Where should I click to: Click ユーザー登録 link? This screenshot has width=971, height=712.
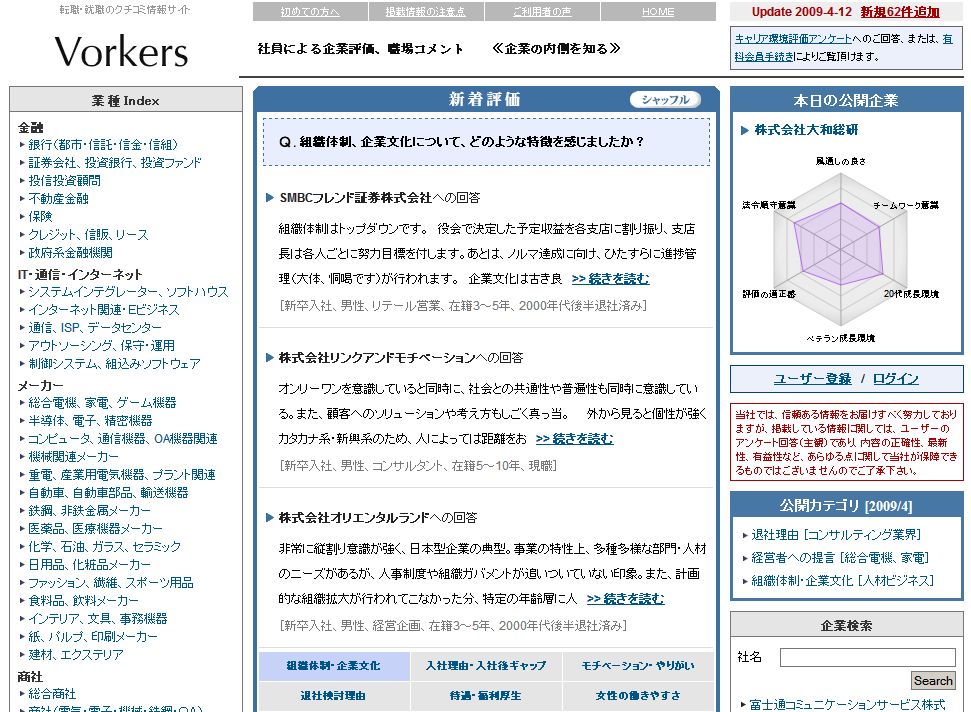pyautogui.click(x=812, y=379)
